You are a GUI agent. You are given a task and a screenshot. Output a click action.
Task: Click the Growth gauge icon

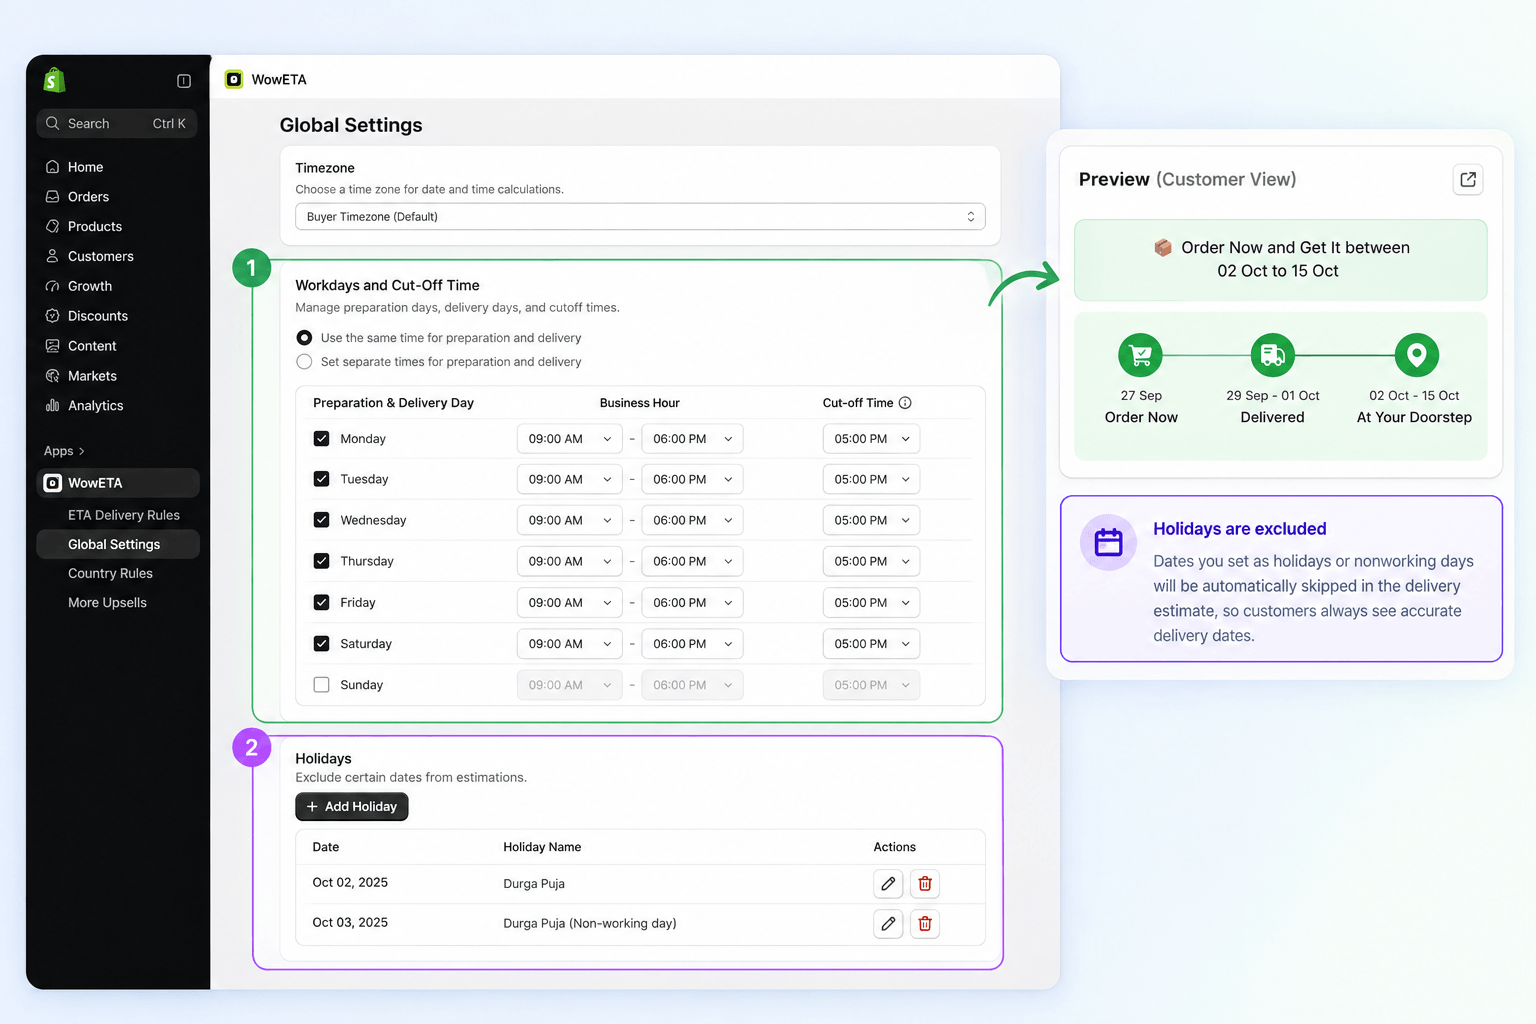point(53,286)
